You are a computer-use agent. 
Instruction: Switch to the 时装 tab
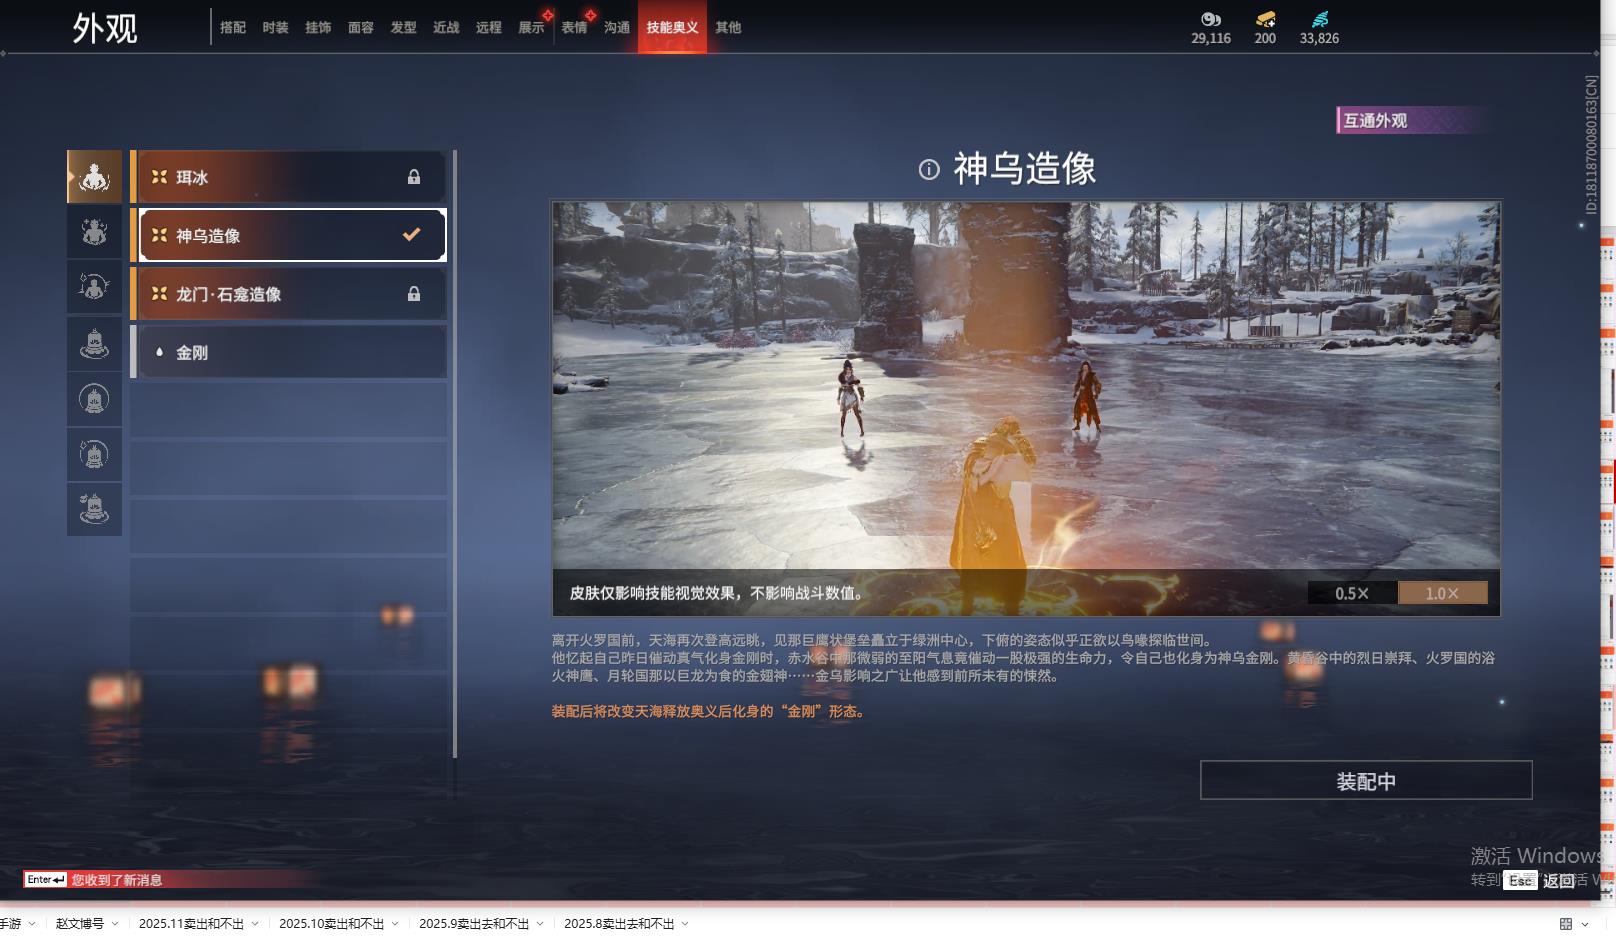[x=275, y=28]
